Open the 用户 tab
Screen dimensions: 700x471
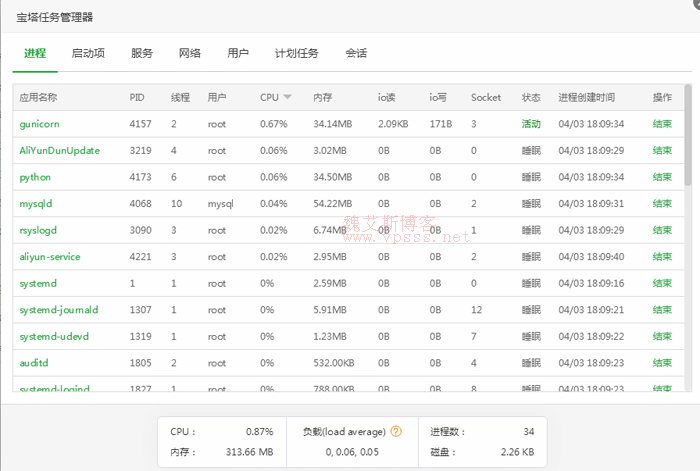click(x=238, y=53)
